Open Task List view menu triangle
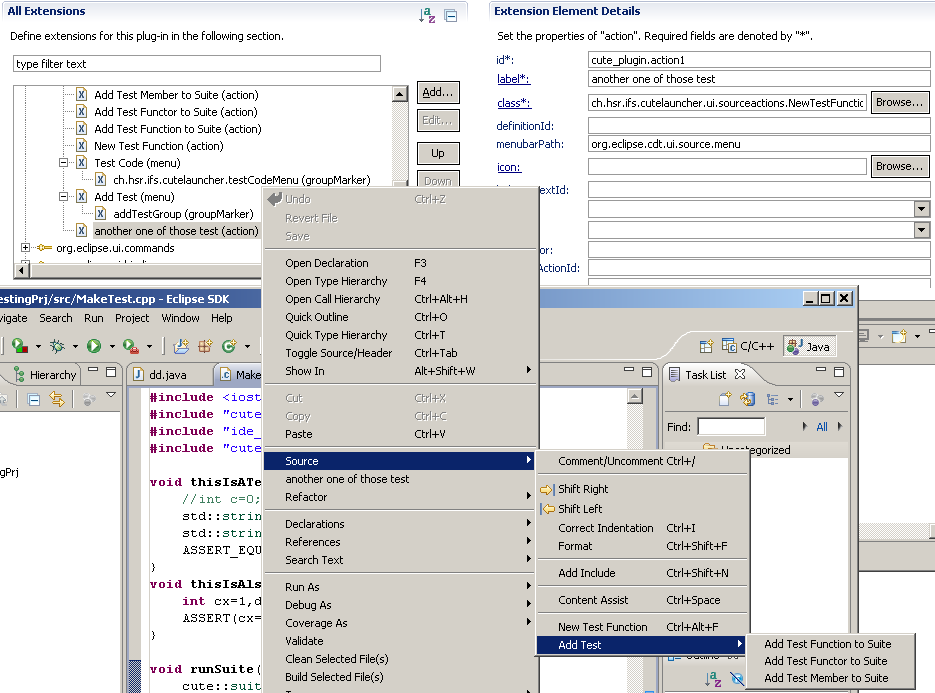 [x=839, y=395]
